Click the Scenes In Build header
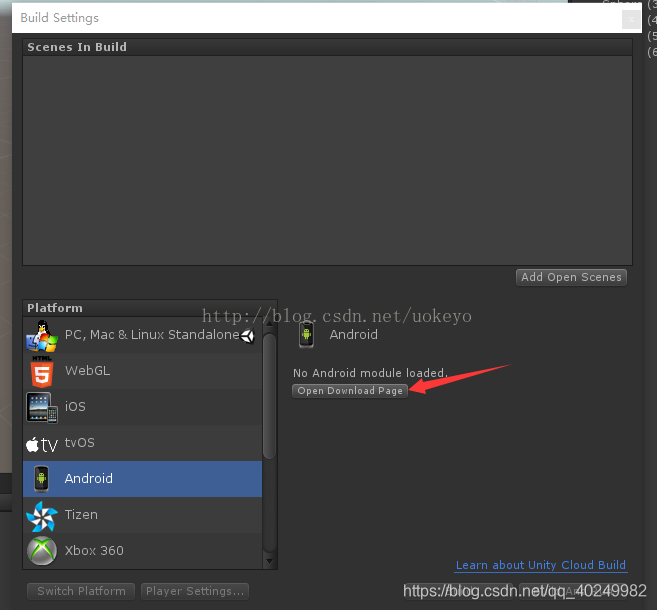The width and height of the screenshot is (657, 610). 327,47
